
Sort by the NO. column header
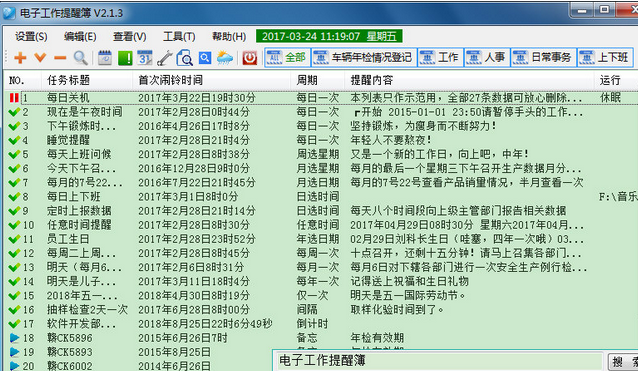click(x=22, y=80)
